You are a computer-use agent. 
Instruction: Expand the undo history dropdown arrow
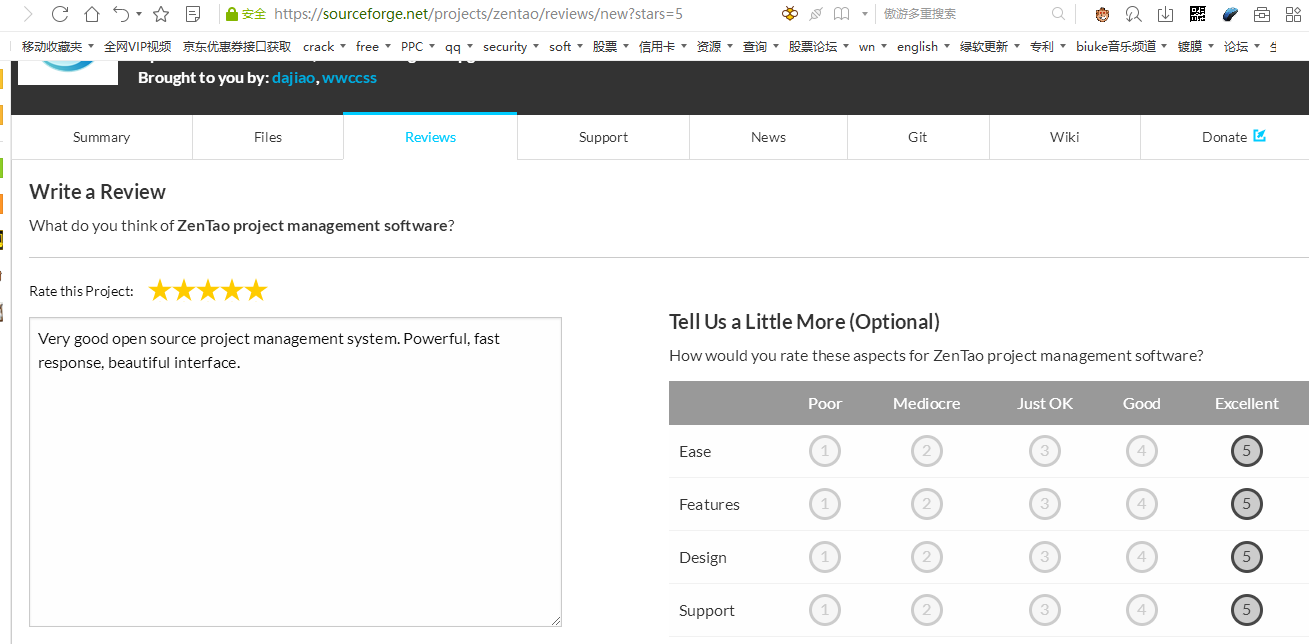[x=138, y=14]
